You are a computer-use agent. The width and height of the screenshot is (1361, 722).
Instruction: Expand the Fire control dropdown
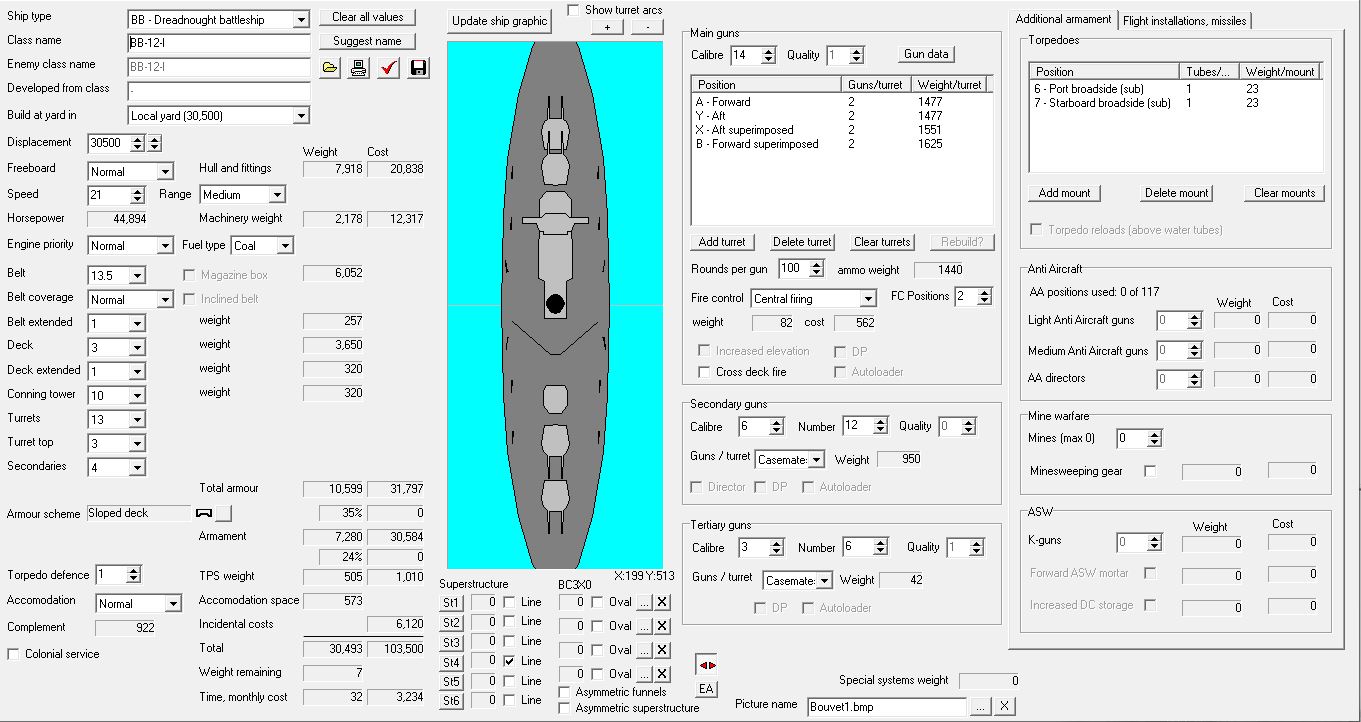(x=867, y=299)
